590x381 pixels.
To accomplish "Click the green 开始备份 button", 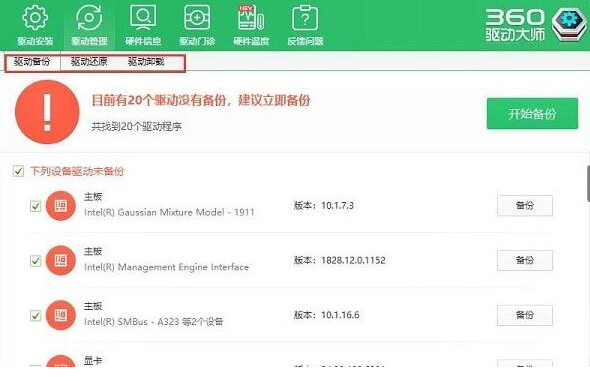I will [532, 114].
